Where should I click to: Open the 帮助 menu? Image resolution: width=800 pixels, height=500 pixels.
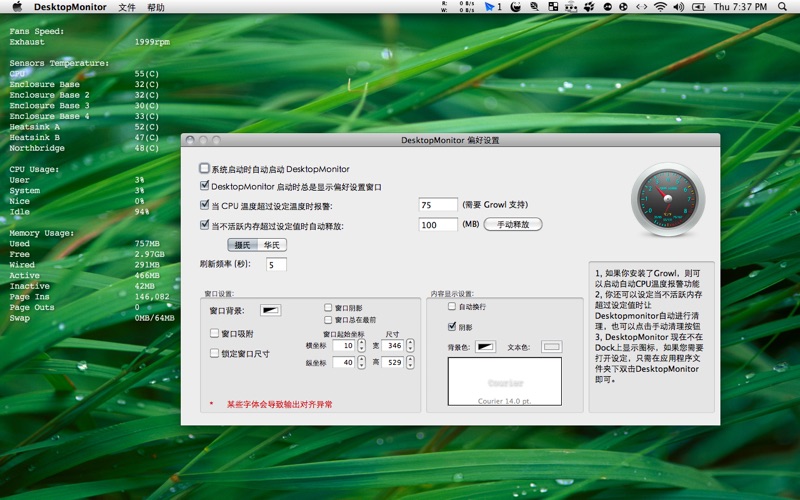click(156, 7)
